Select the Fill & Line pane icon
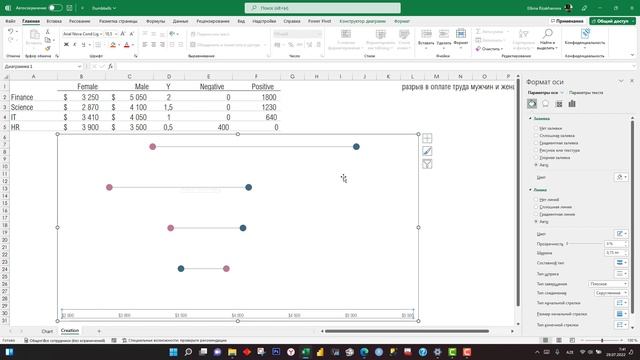The width and height of the screenshot is (640, 360). pos(532,104)
